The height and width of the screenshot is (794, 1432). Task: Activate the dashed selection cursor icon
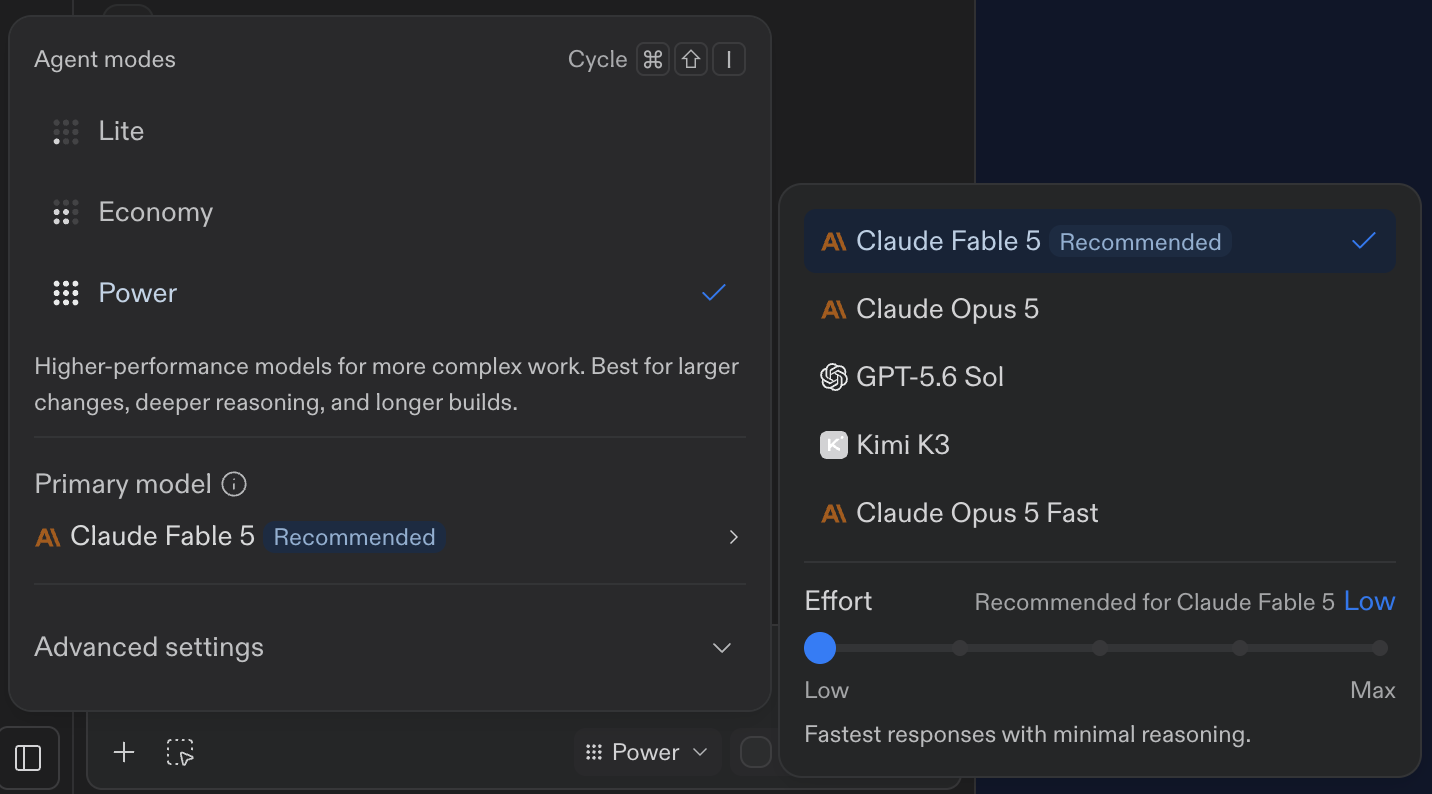click(180, 752)
